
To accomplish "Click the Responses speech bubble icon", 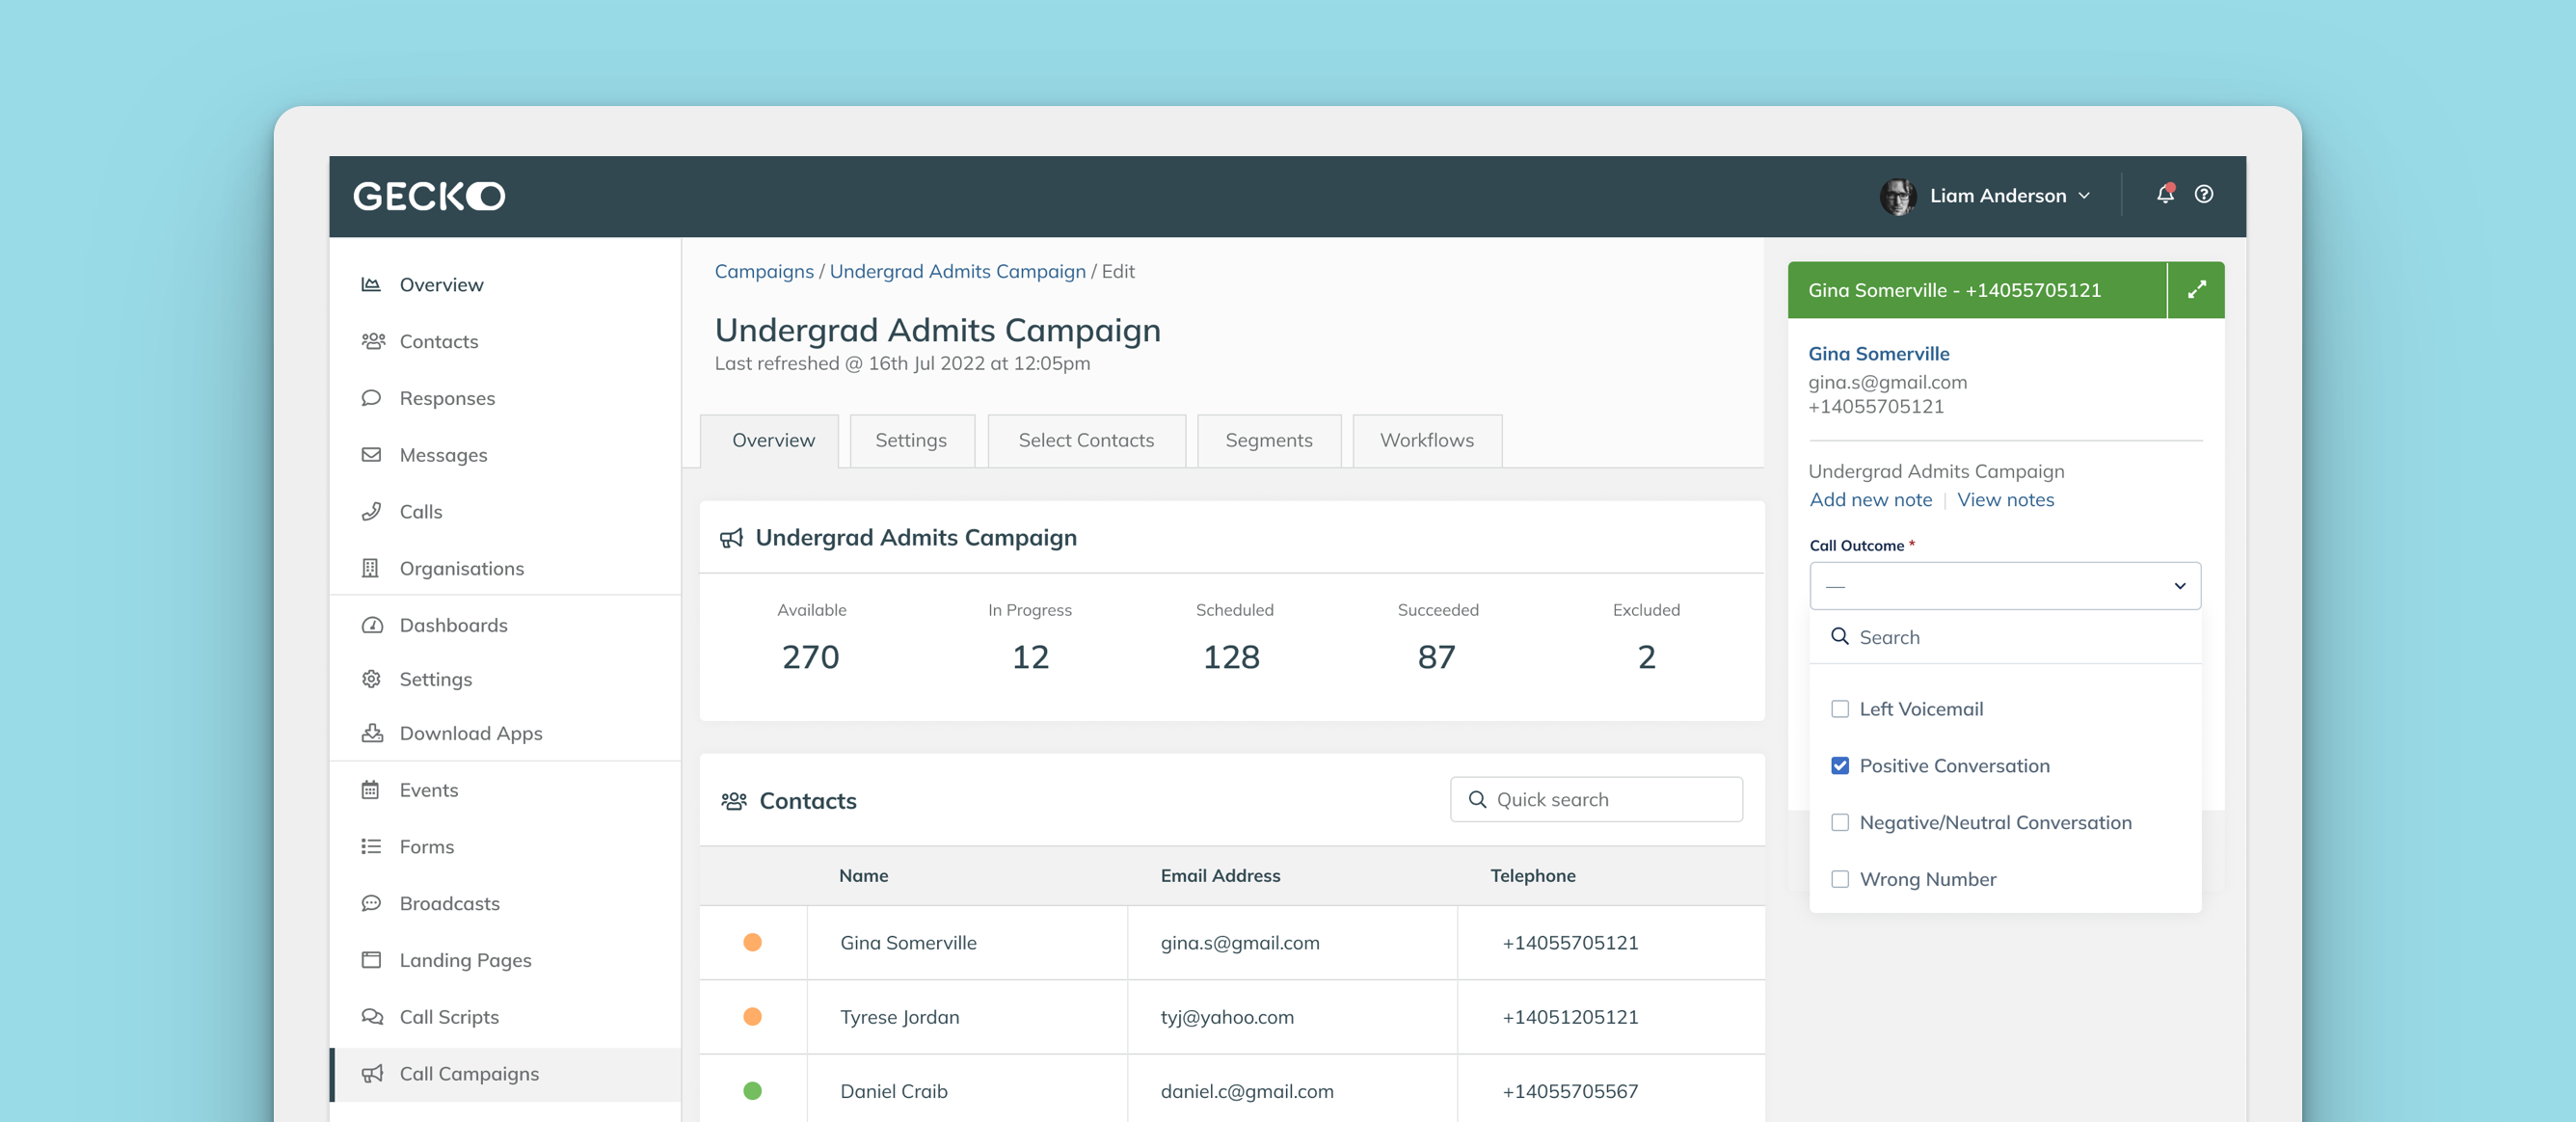I will coord(371,398).
